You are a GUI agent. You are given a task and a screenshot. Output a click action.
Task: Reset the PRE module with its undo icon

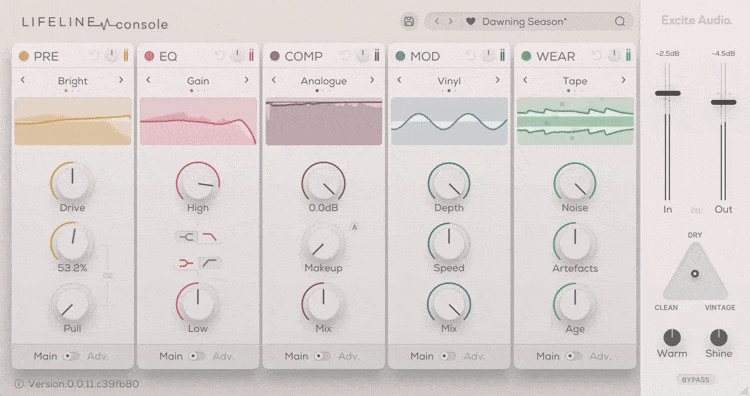[94, 56]
